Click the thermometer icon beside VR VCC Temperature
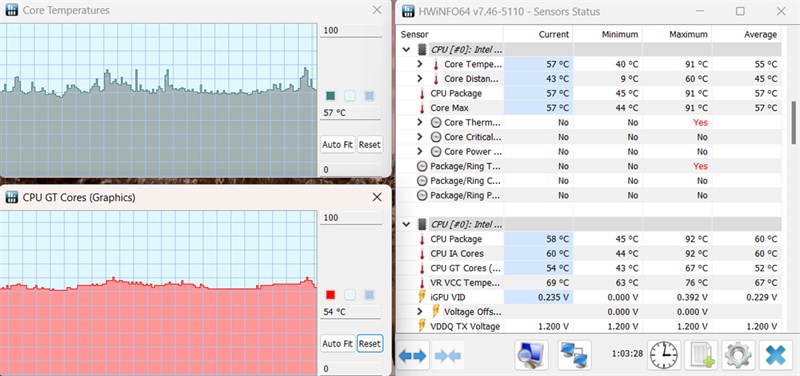 click(x=422, y=283)
